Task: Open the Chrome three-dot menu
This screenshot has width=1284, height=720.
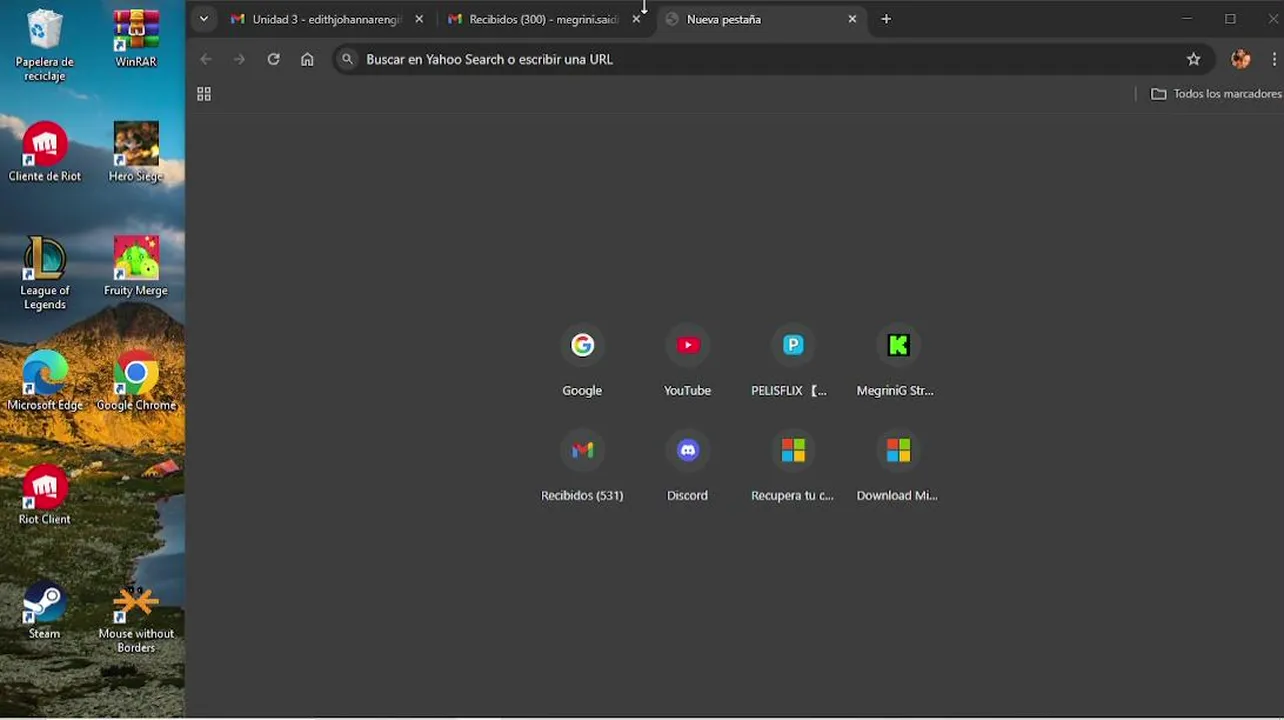Action: 1275,59
